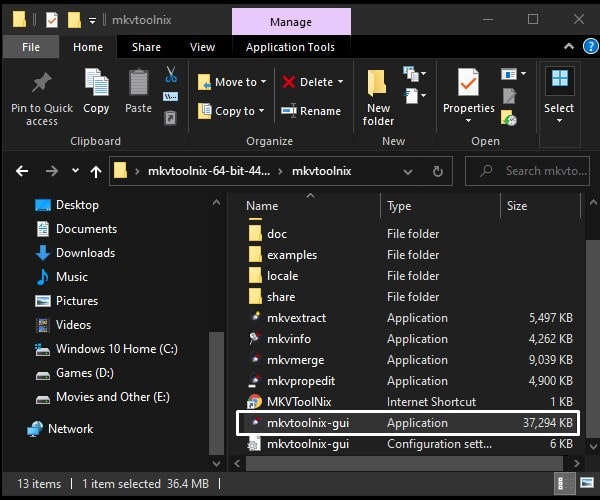This screenshot has width=600, height=500.
Task: Click the New folder icon in title bar
Action: tap(74, 20)
